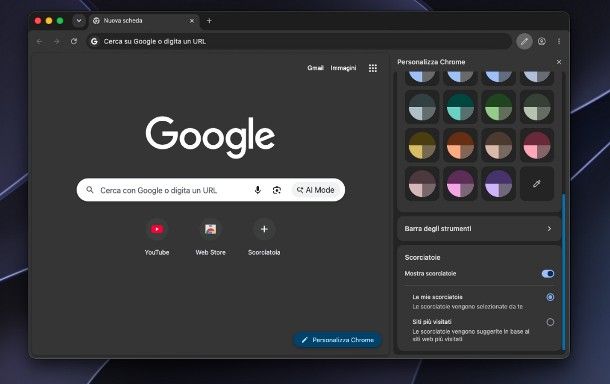Screen dimensions: 610x384
Task: Open Chrome's three-dot menu
Action: point(559,41)
